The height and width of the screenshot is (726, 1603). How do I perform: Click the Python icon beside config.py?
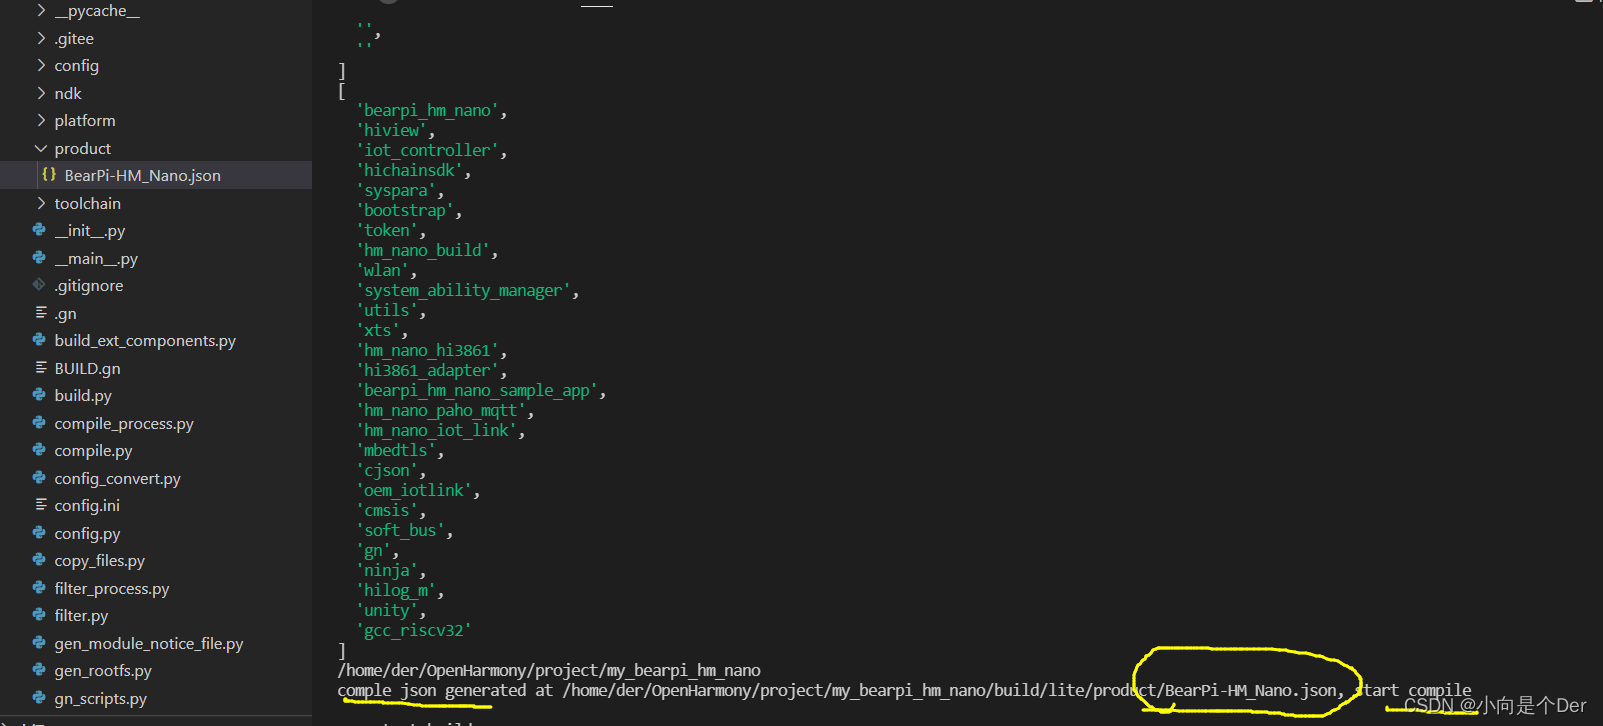39,533
